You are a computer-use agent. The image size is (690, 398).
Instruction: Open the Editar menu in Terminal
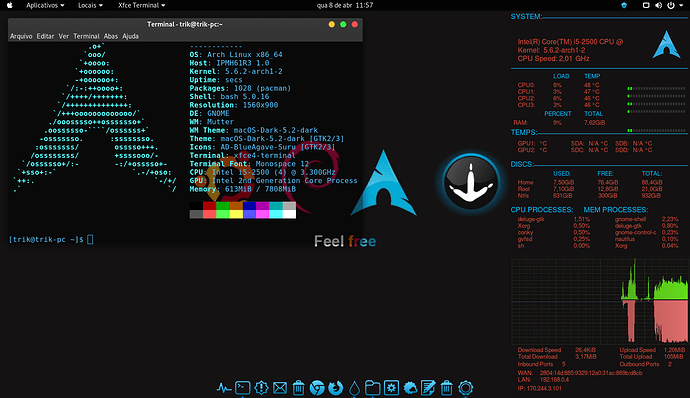coord(45,36)
